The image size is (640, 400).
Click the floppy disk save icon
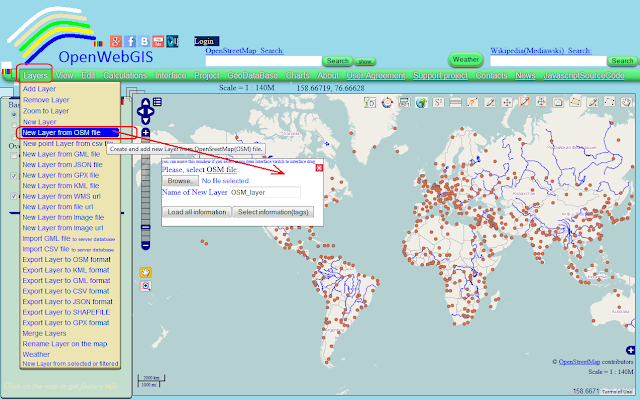click(558, 102)
